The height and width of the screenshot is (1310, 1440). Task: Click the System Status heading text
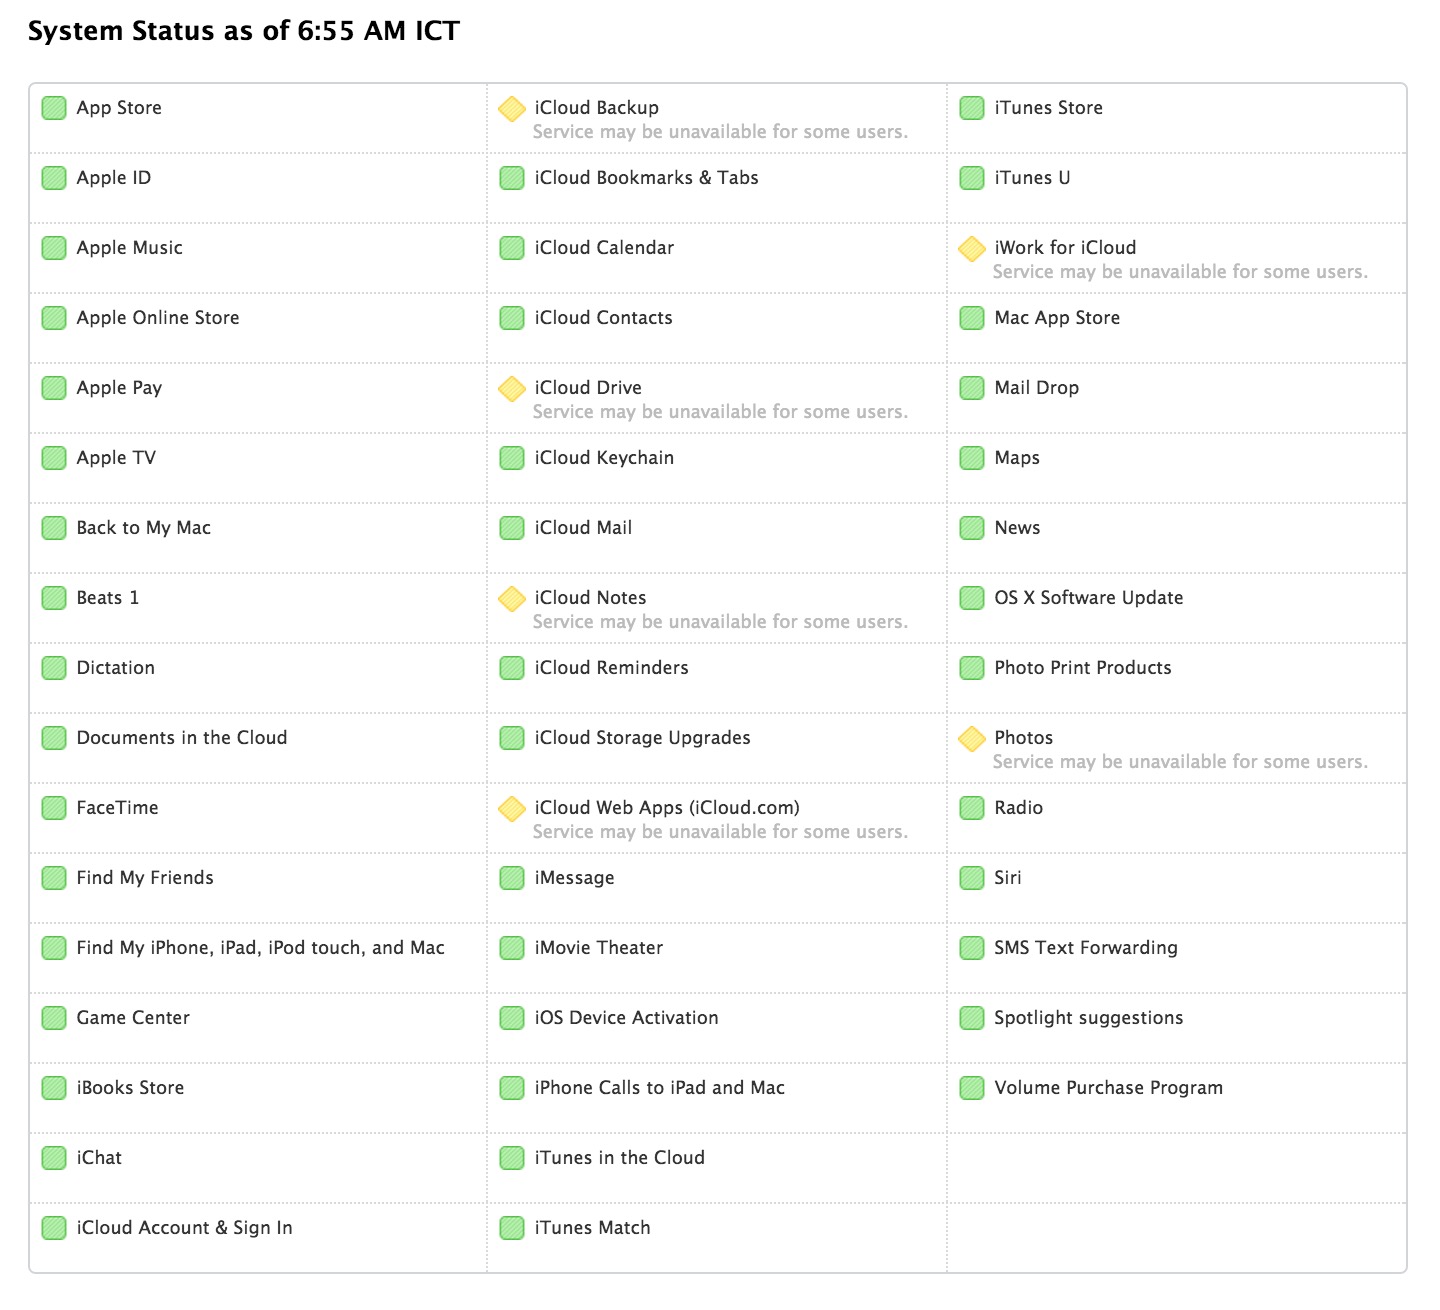pyautogui.click(x=243, y=31)
